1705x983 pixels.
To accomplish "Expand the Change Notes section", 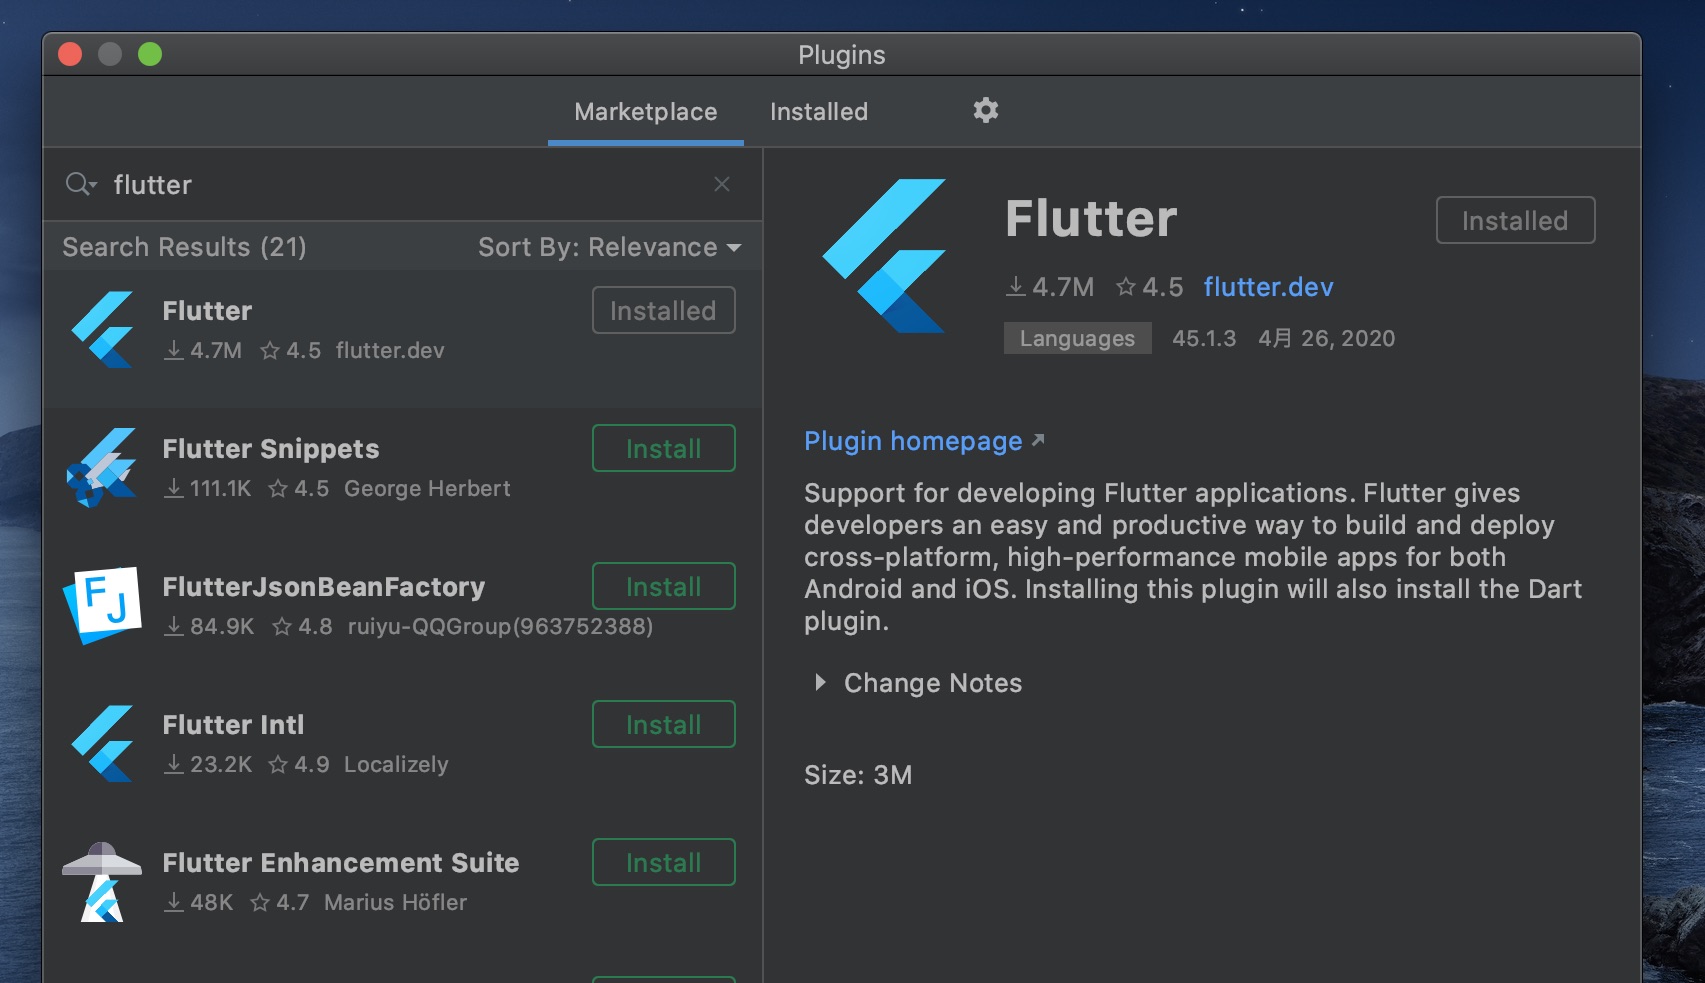I will [x=820, y=683].
